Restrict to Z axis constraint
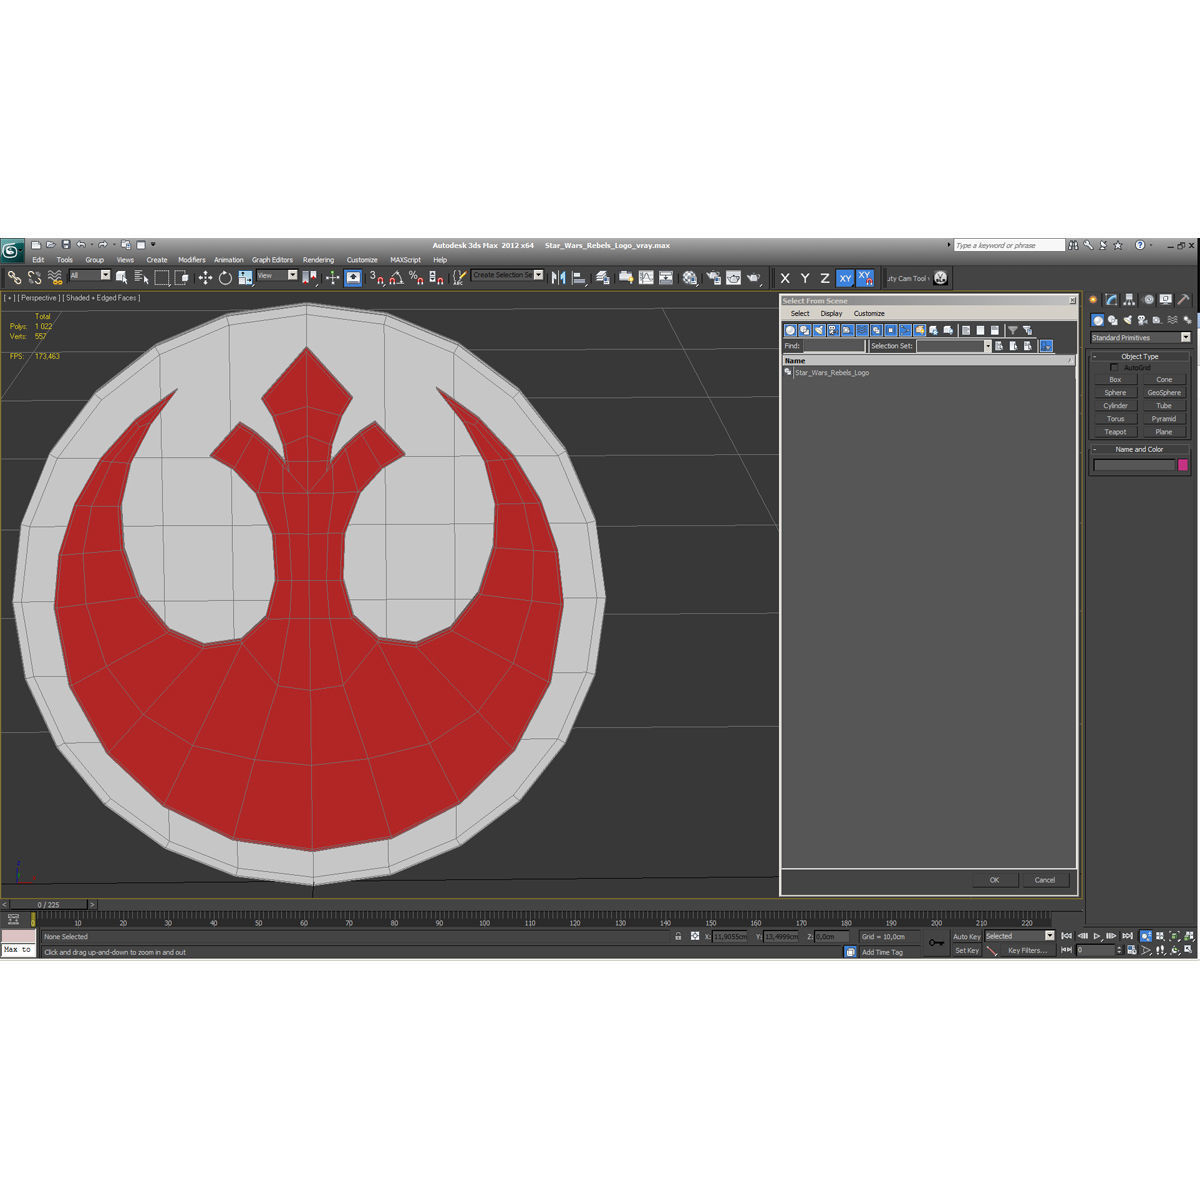 825,278
